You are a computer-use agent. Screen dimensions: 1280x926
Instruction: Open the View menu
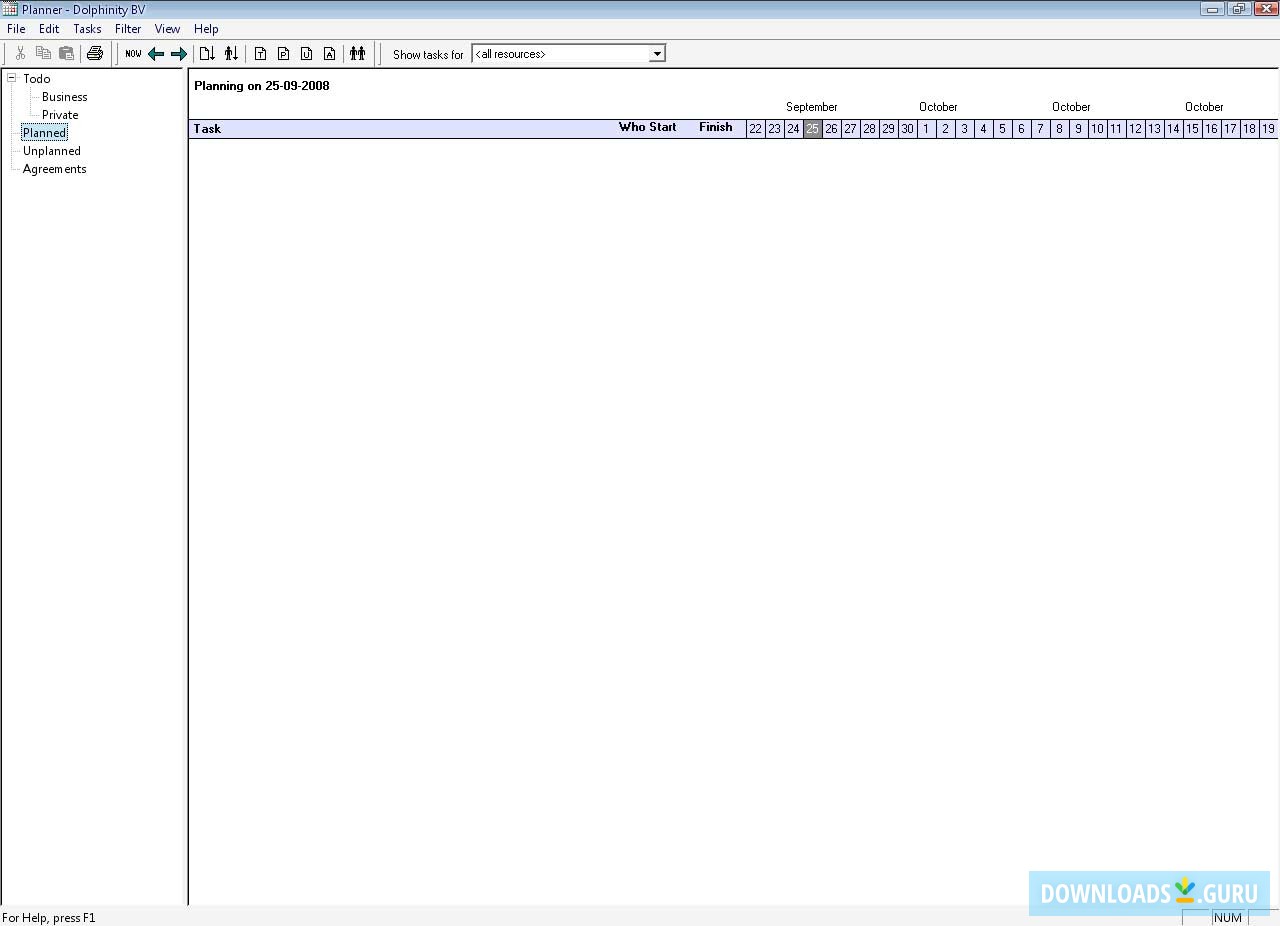pos(168,29)
